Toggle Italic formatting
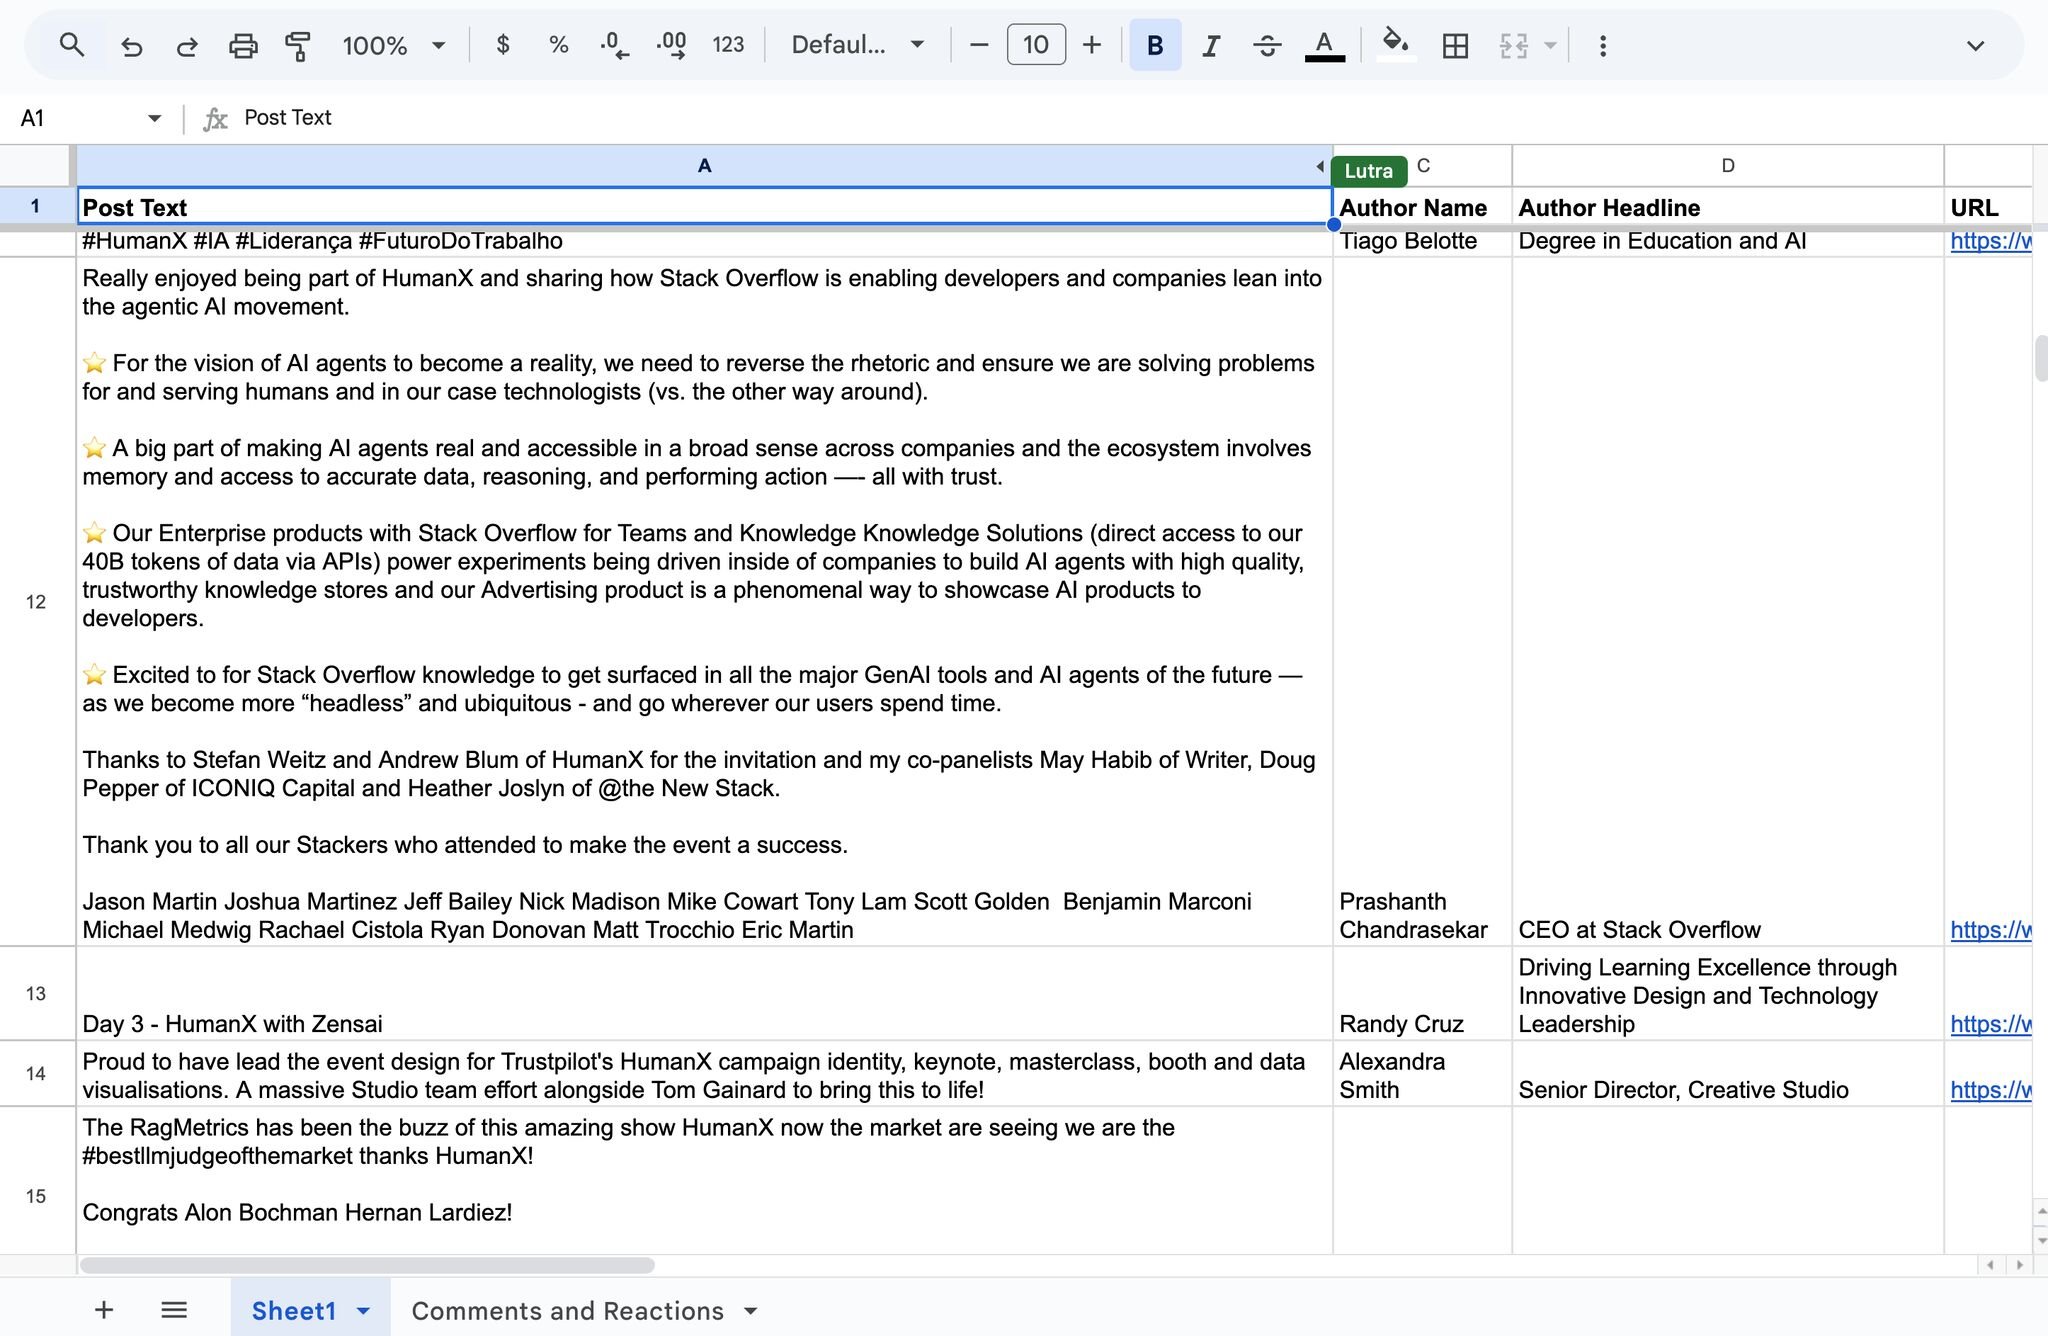 point(1211,46)
